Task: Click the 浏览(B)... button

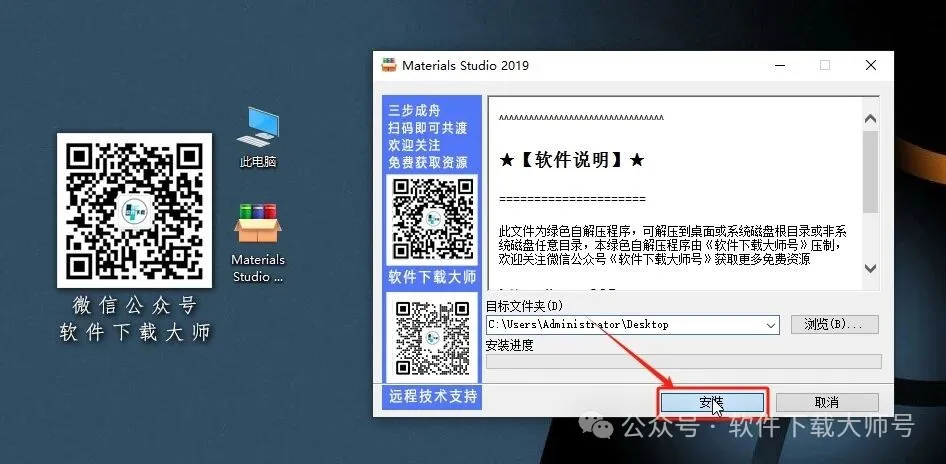Action: point(834,324)
